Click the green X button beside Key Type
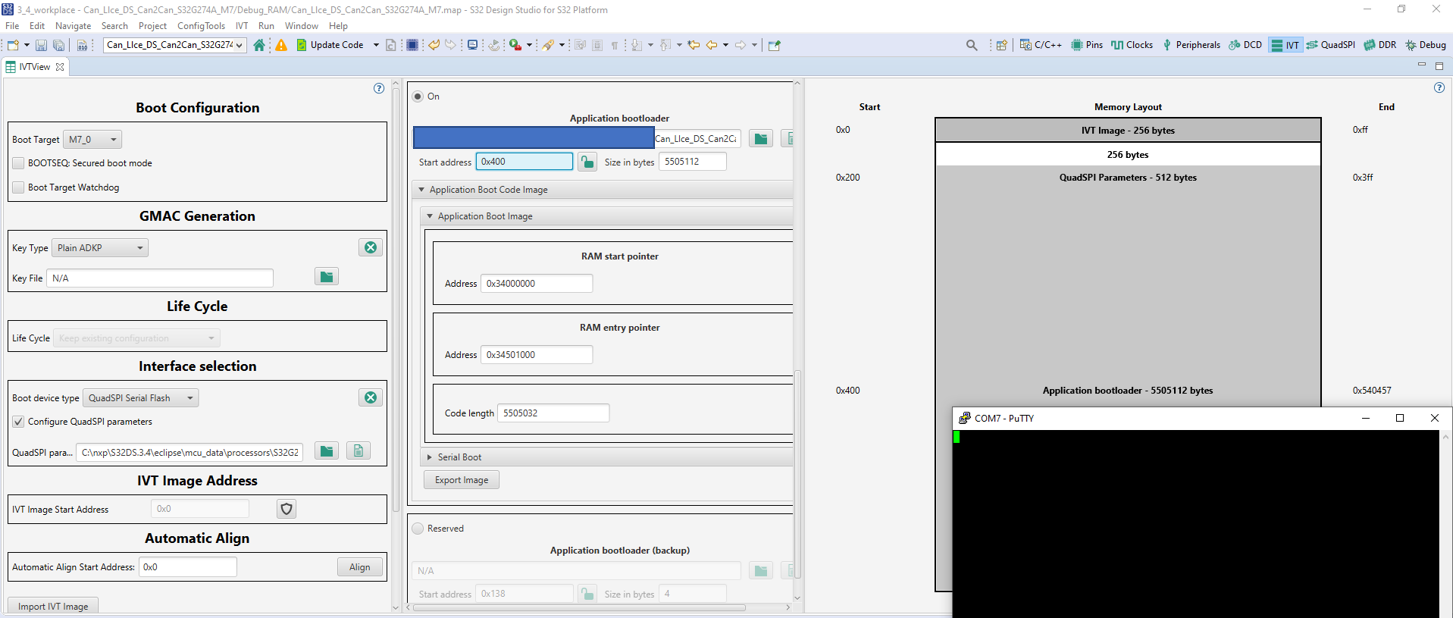Screen dimensions: 1453x621 point(370,247)
